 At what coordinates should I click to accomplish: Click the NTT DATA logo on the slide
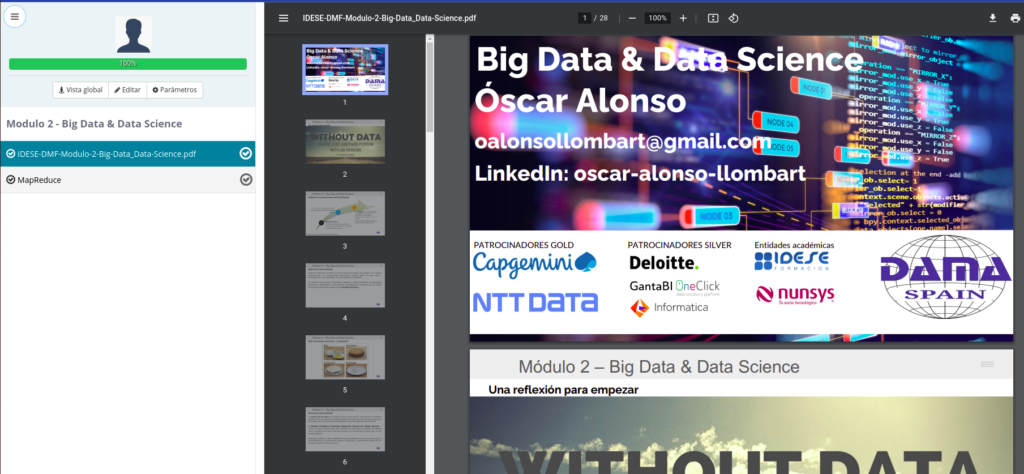point(535,302)
